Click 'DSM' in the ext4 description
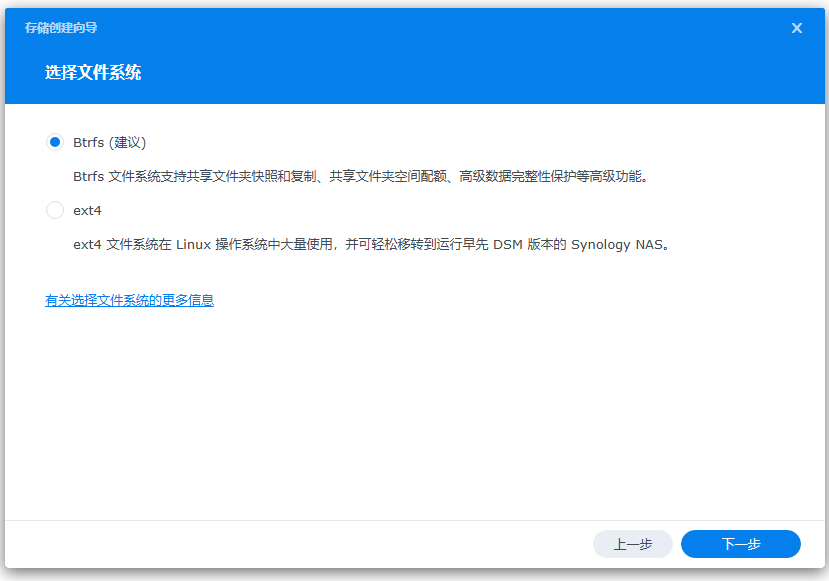The image size is (829, 581). click(x=510, y=244)
